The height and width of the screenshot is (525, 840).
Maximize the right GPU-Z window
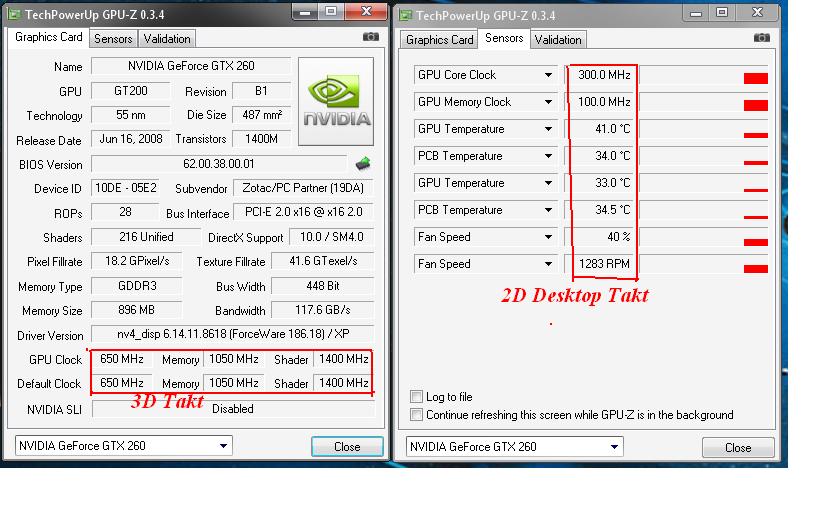click(x=722, y=12)
